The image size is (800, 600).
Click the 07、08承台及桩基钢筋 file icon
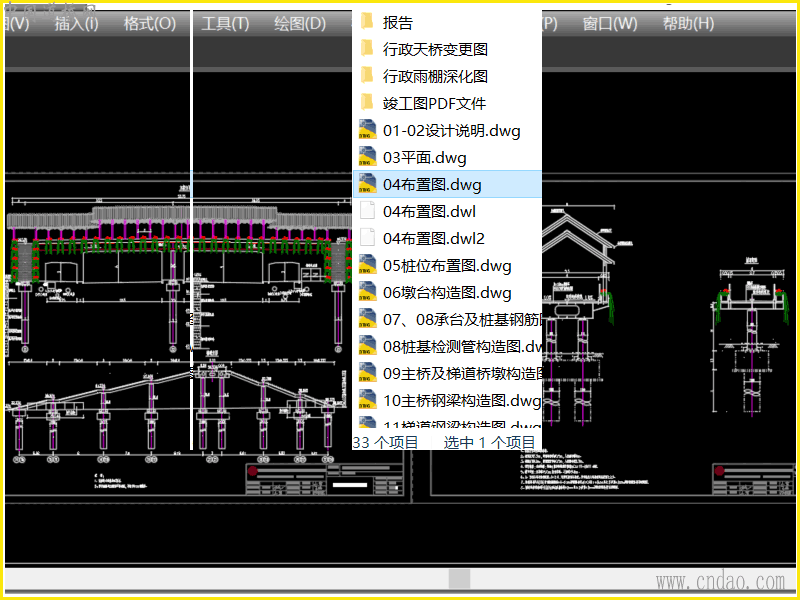[x=367, y=319]
